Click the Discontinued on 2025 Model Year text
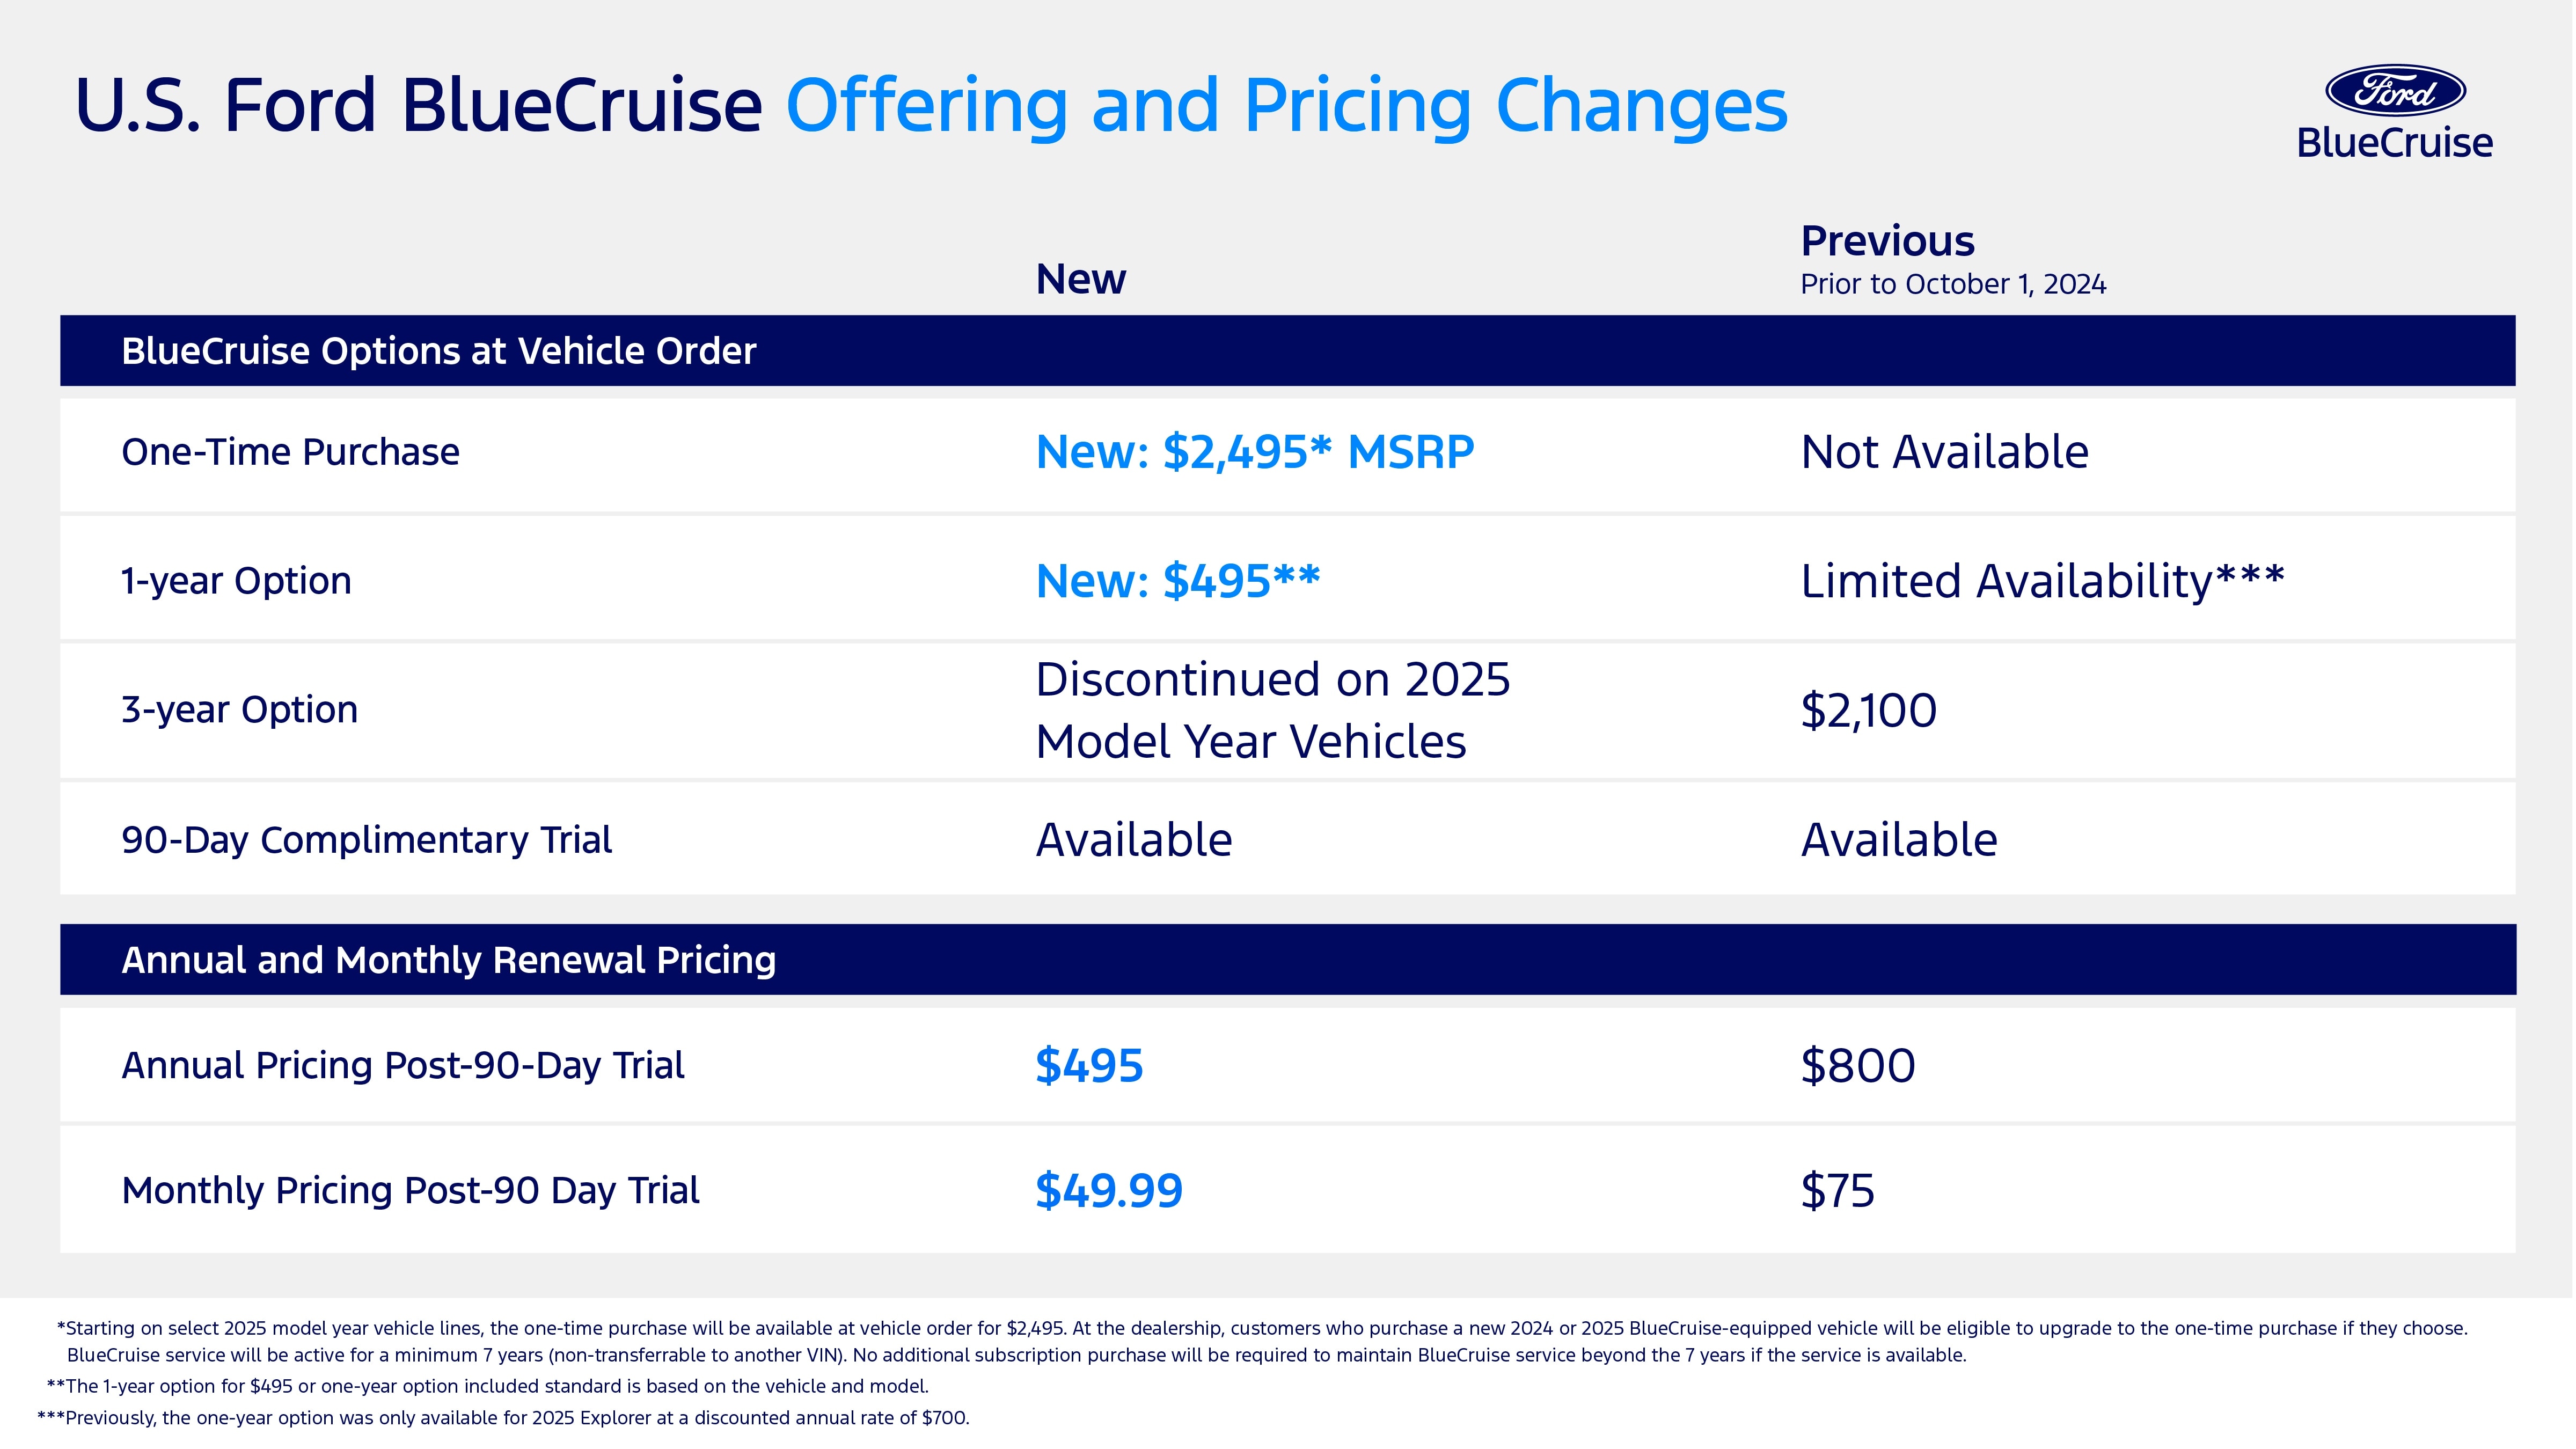The image size is (2576, 1449). pos(1273,710)
